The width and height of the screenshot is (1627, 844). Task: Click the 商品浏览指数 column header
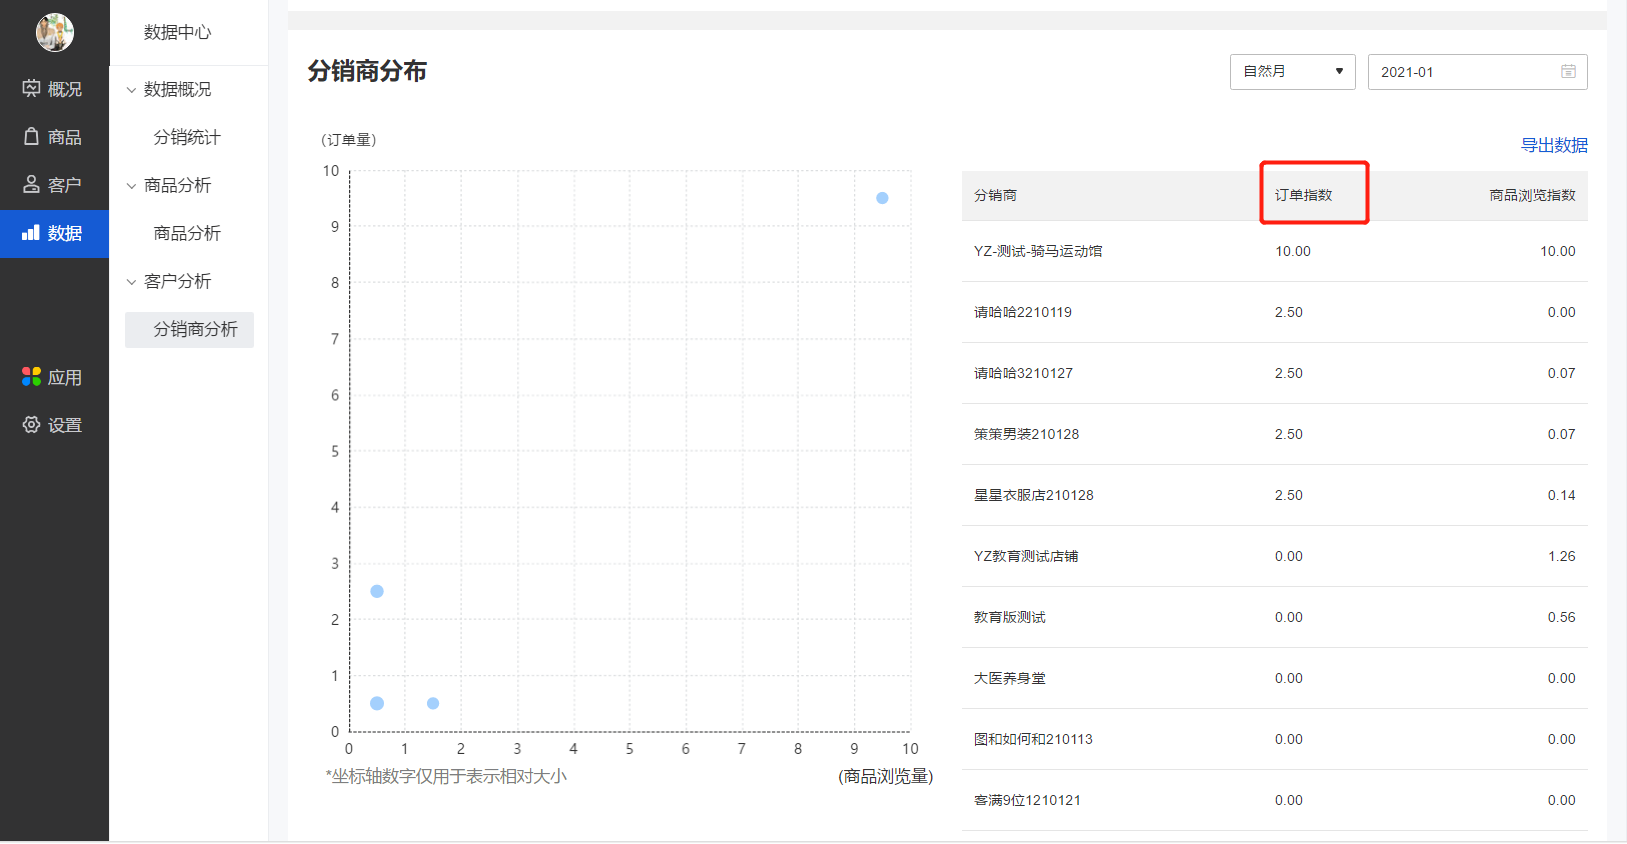1532,195
